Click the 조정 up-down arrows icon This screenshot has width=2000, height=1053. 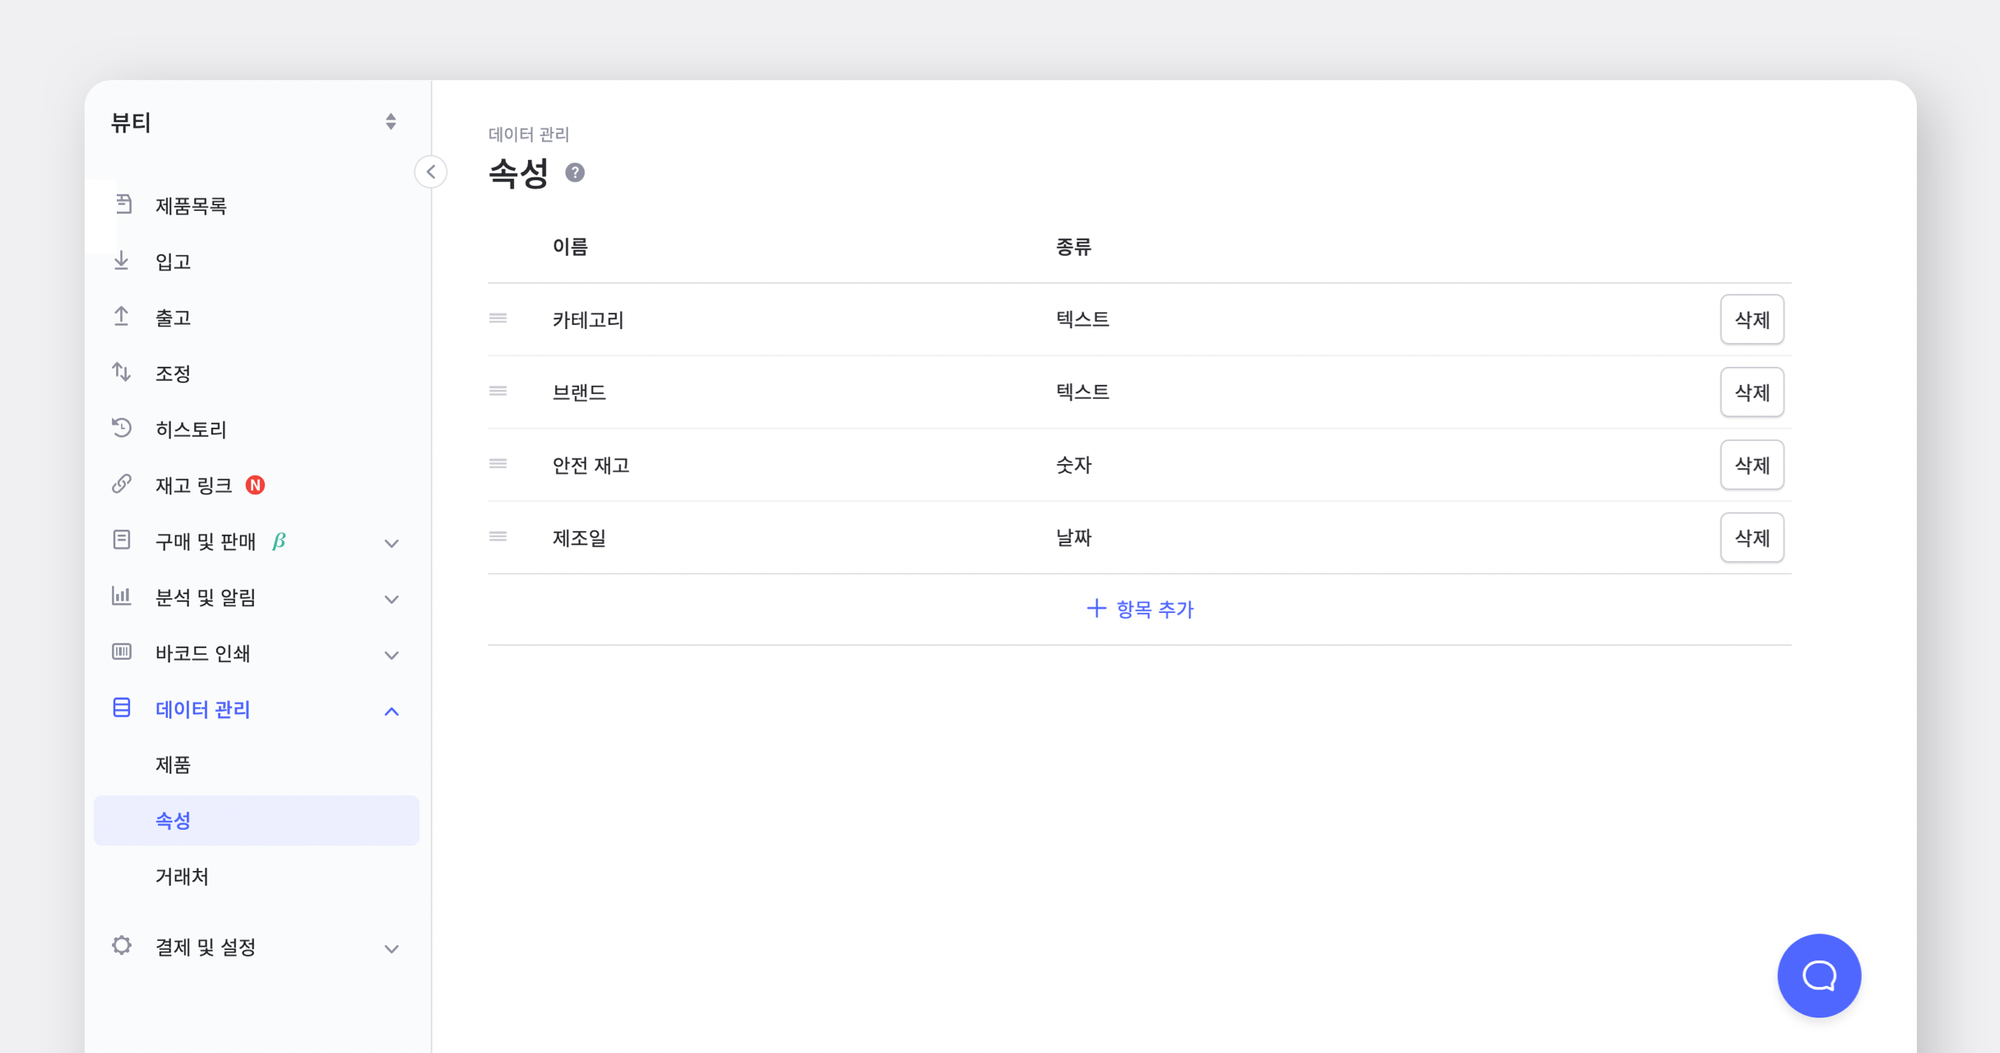click(x=121, y=372)
